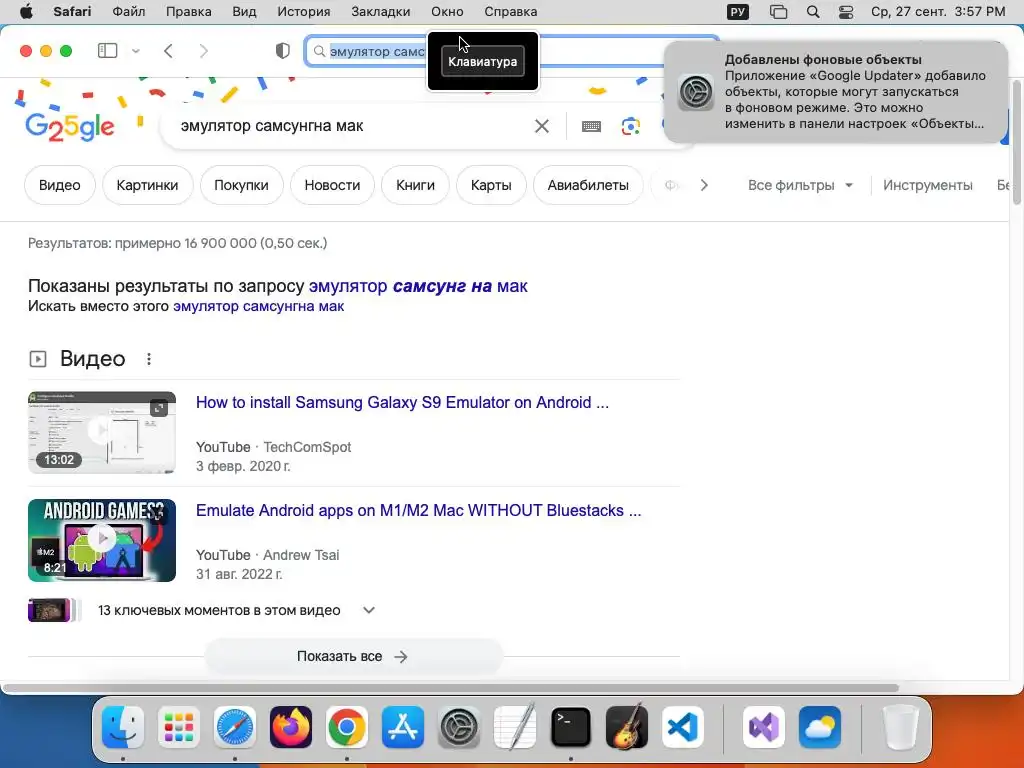Screen dimensions: 1024x768
Task: Clear the Google search query with X
Action: (541, 126)
